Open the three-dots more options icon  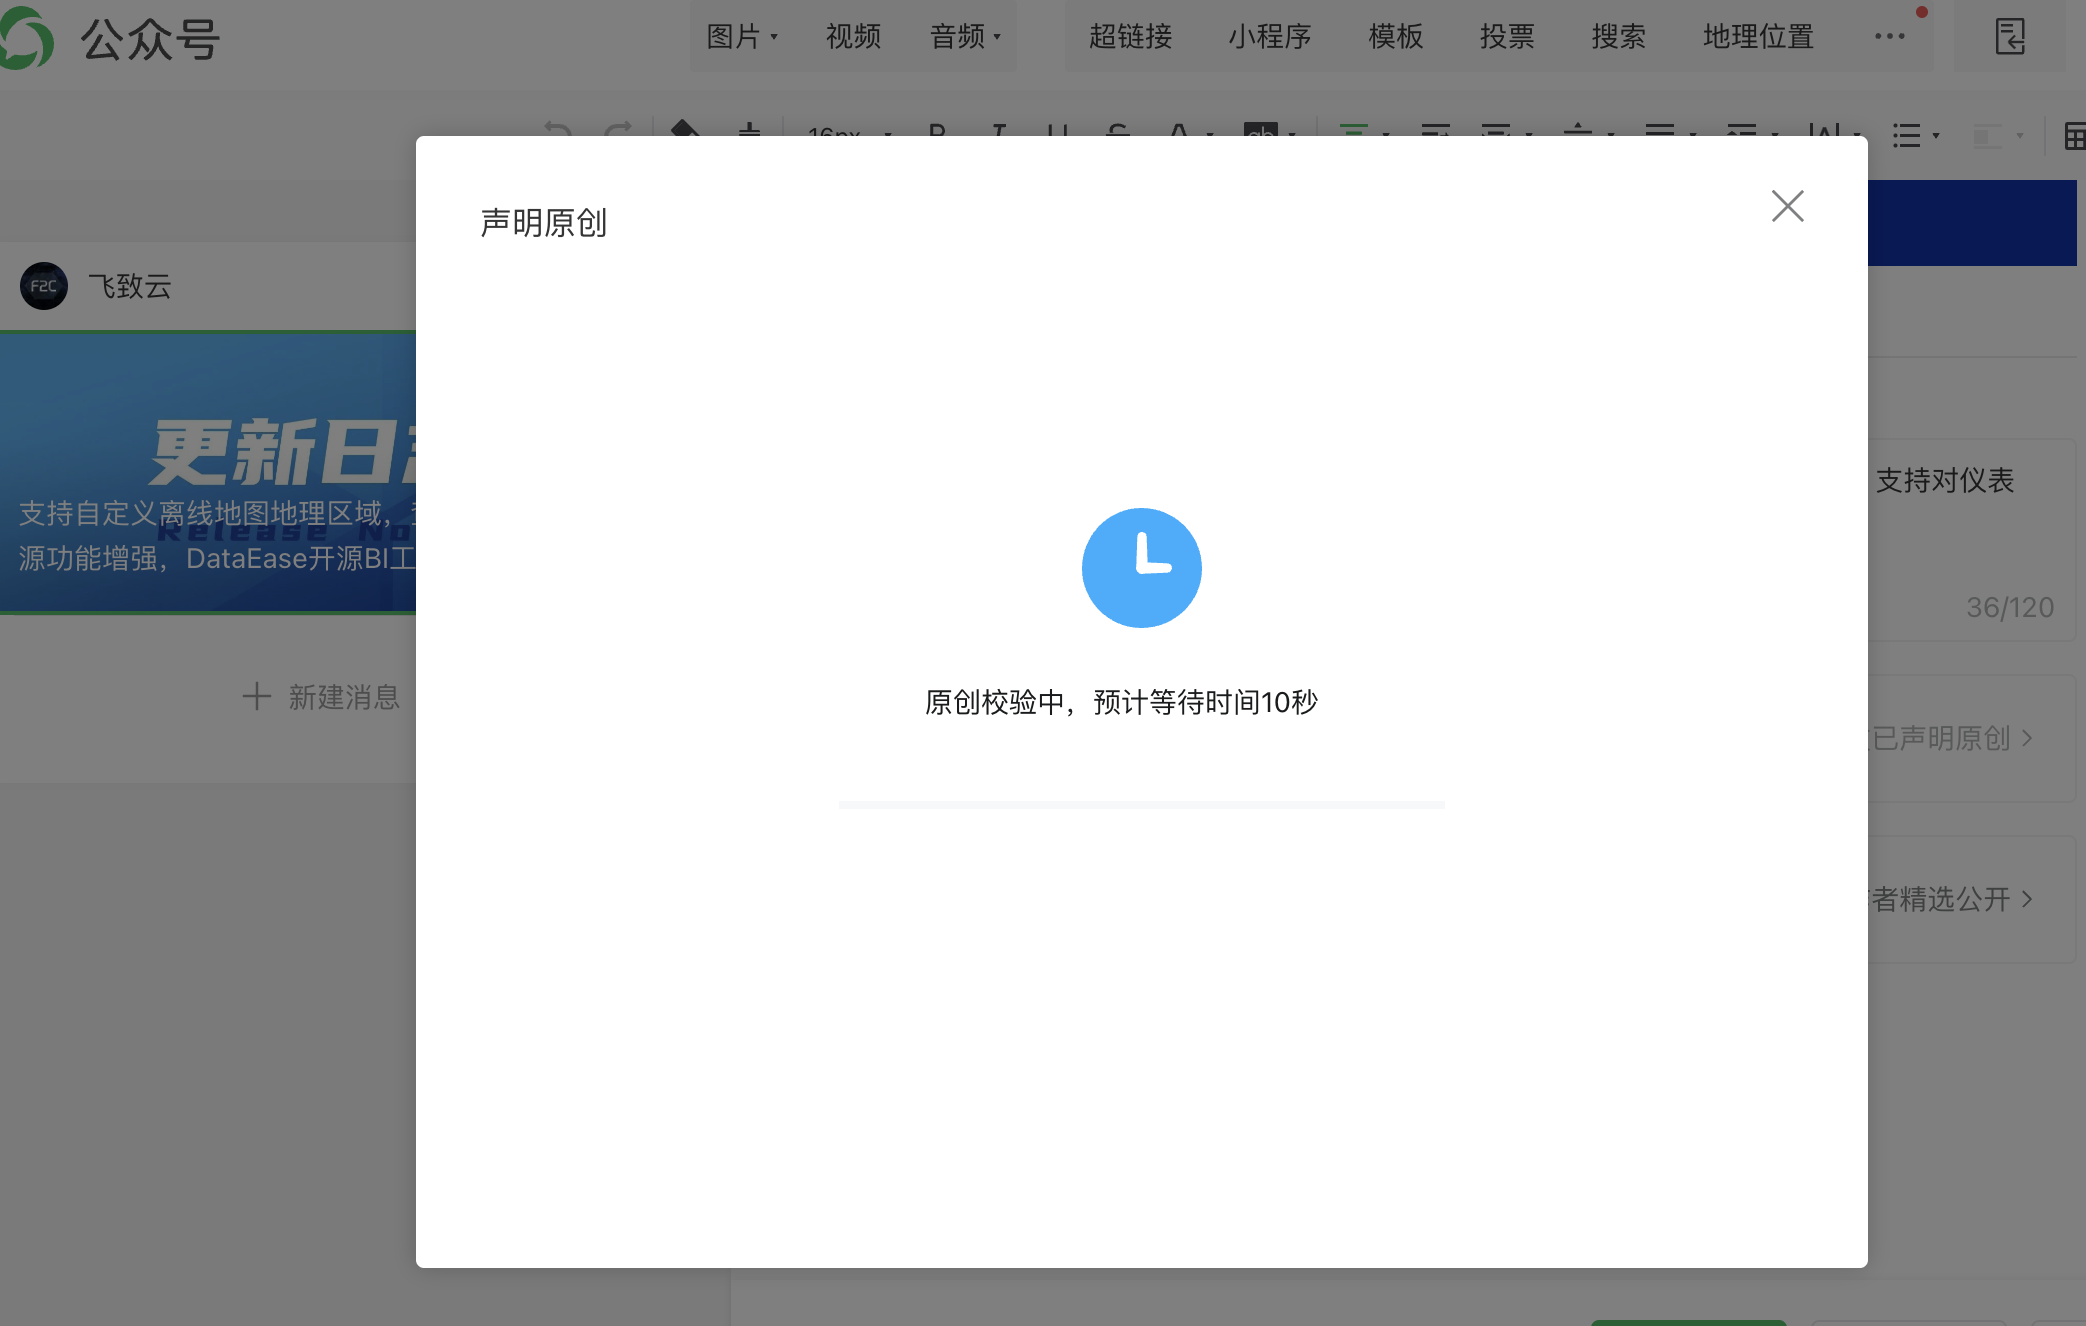[x=1889, y=37]
